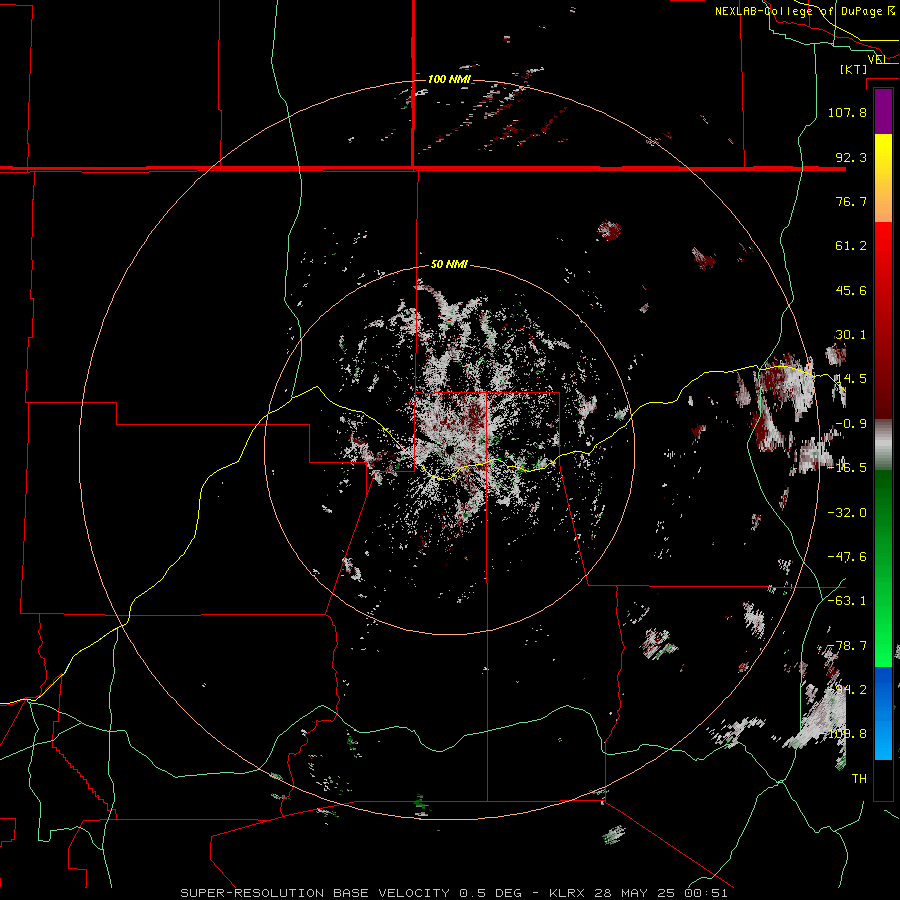The height and width of the screenshot is (900, 900).
Task: Click the '100 NMI' range ring label
Action: pyautogui.click(x=449, y=79)
